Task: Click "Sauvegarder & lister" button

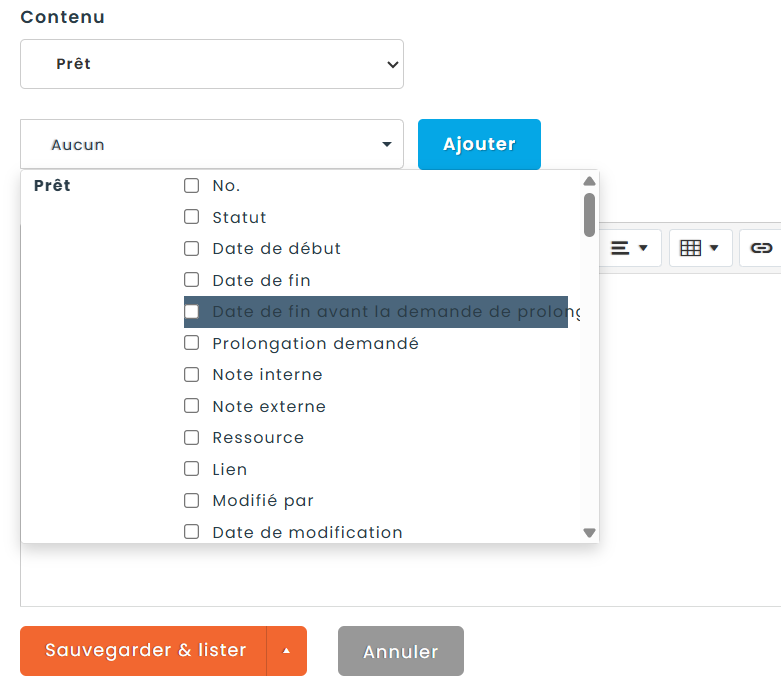Action: pos(145,651)
